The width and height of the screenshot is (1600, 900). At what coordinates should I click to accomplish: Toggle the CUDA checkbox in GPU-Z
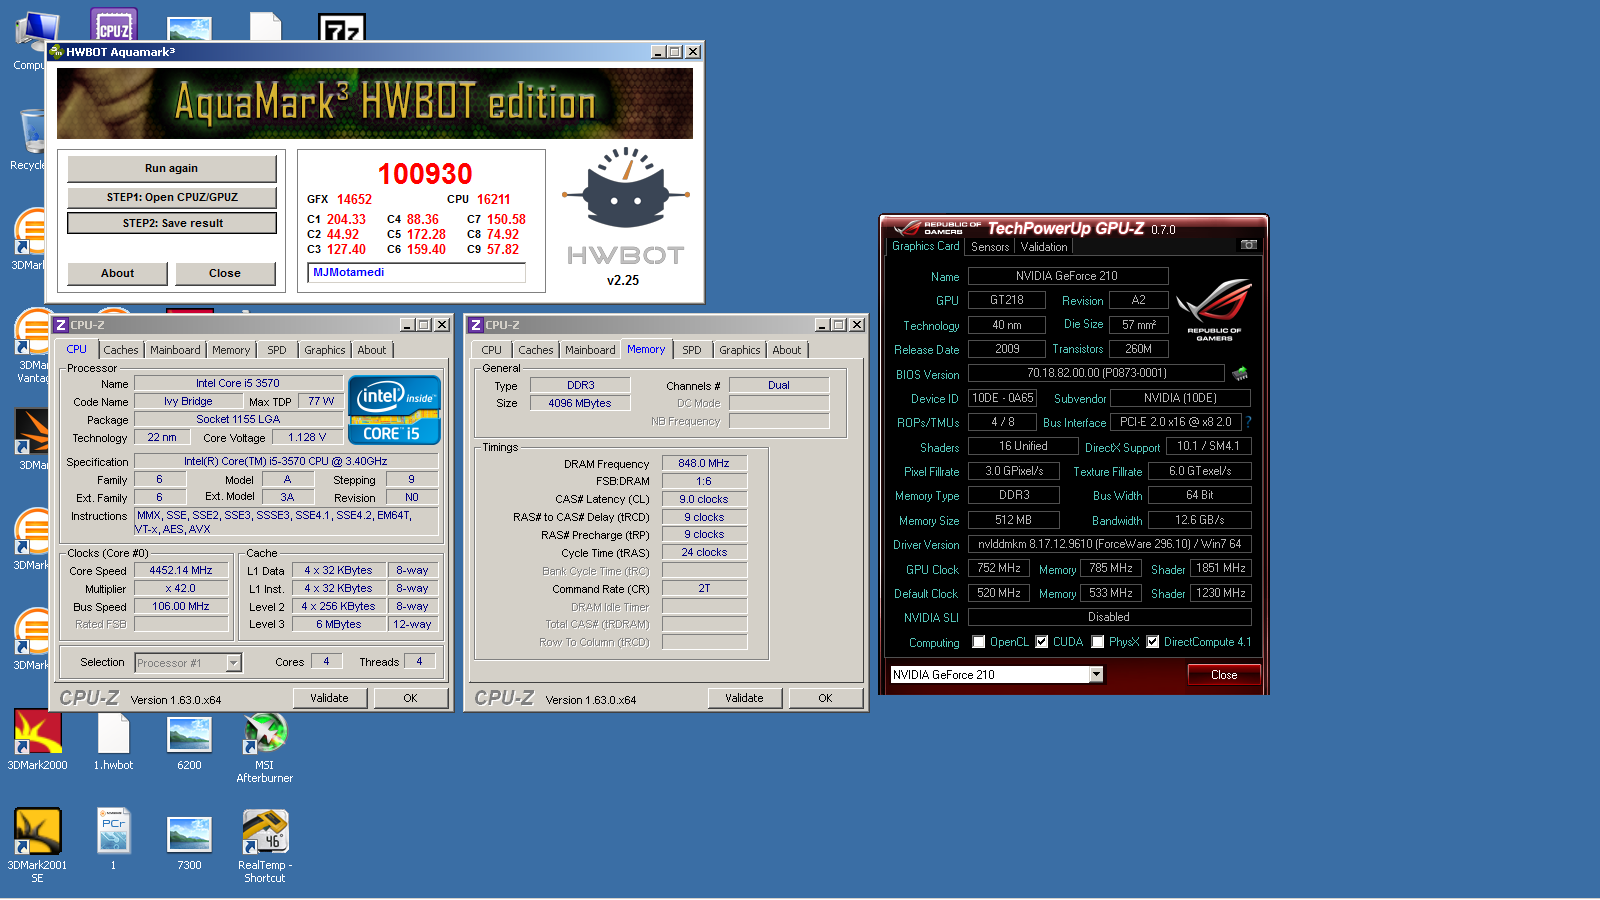1042,642
